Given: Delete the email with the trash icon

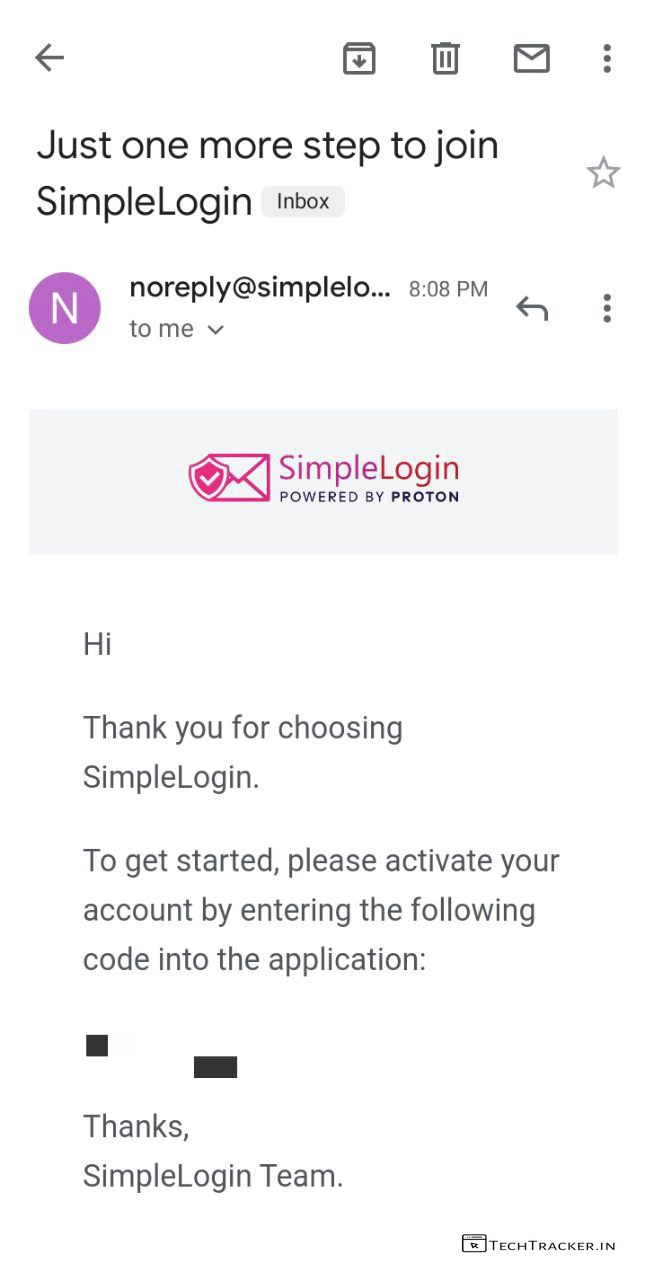Looking at the screenshot, I should tap(445, 59).
